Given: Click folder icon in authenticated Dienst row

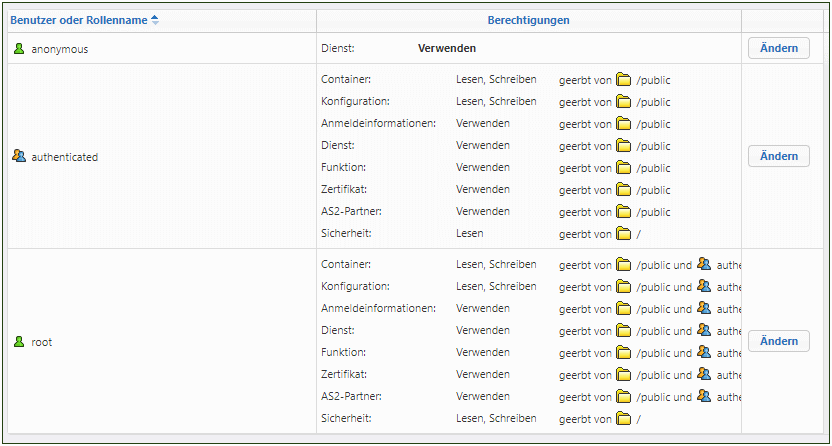Looking at the screenshot, I should pos(624,145).
